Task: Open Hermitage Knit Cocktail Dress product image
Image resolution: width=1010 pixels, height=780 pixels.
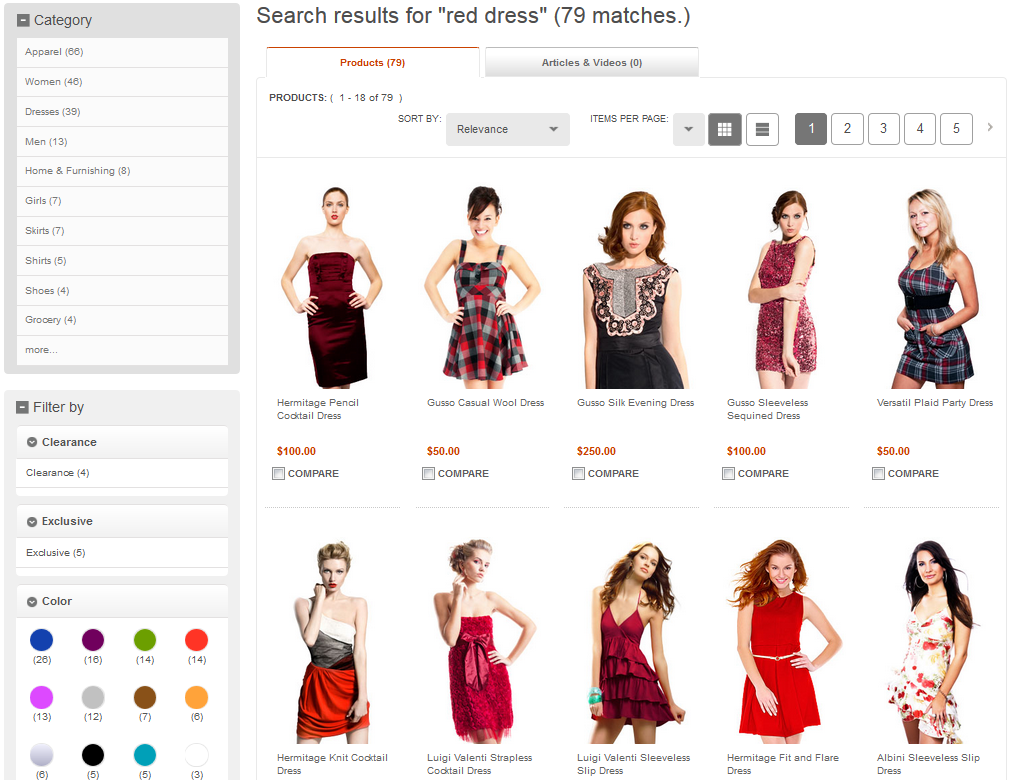Action: (x=331, y=642)
